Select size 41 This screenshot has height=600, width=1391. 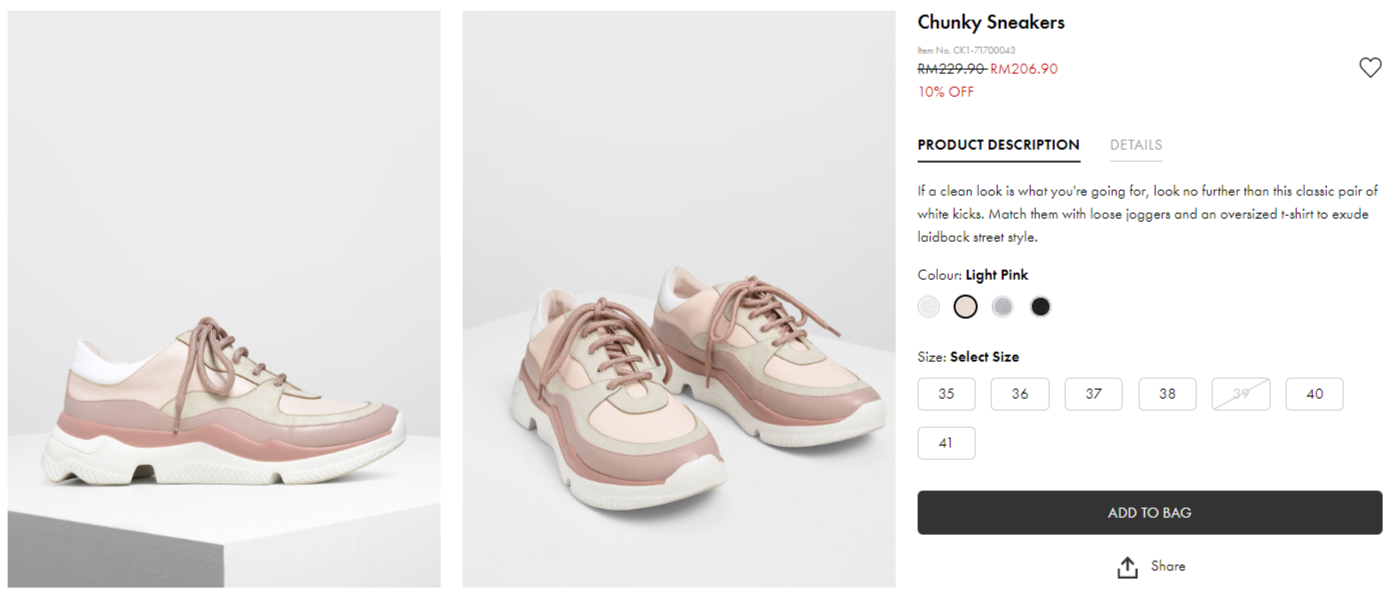[946, 443]
